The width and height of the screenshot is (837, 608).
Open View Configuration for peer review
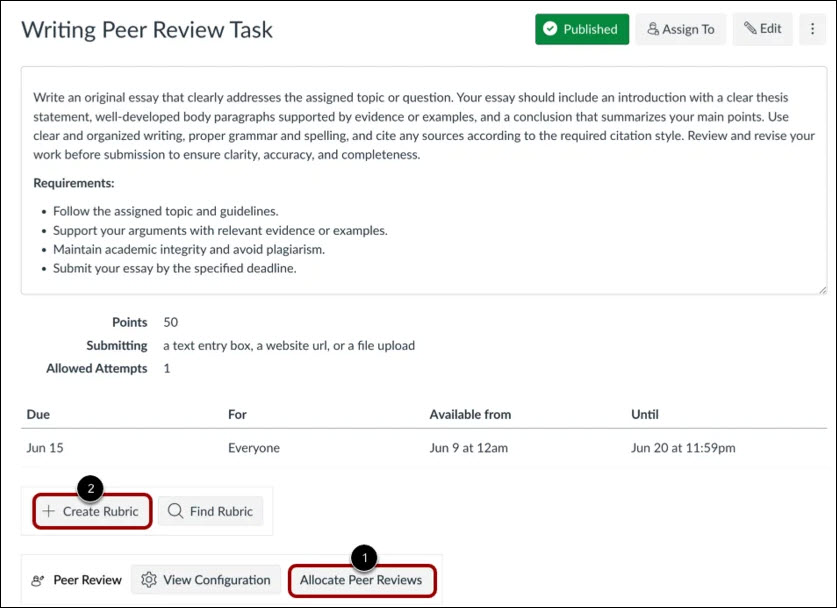point(206,580)
